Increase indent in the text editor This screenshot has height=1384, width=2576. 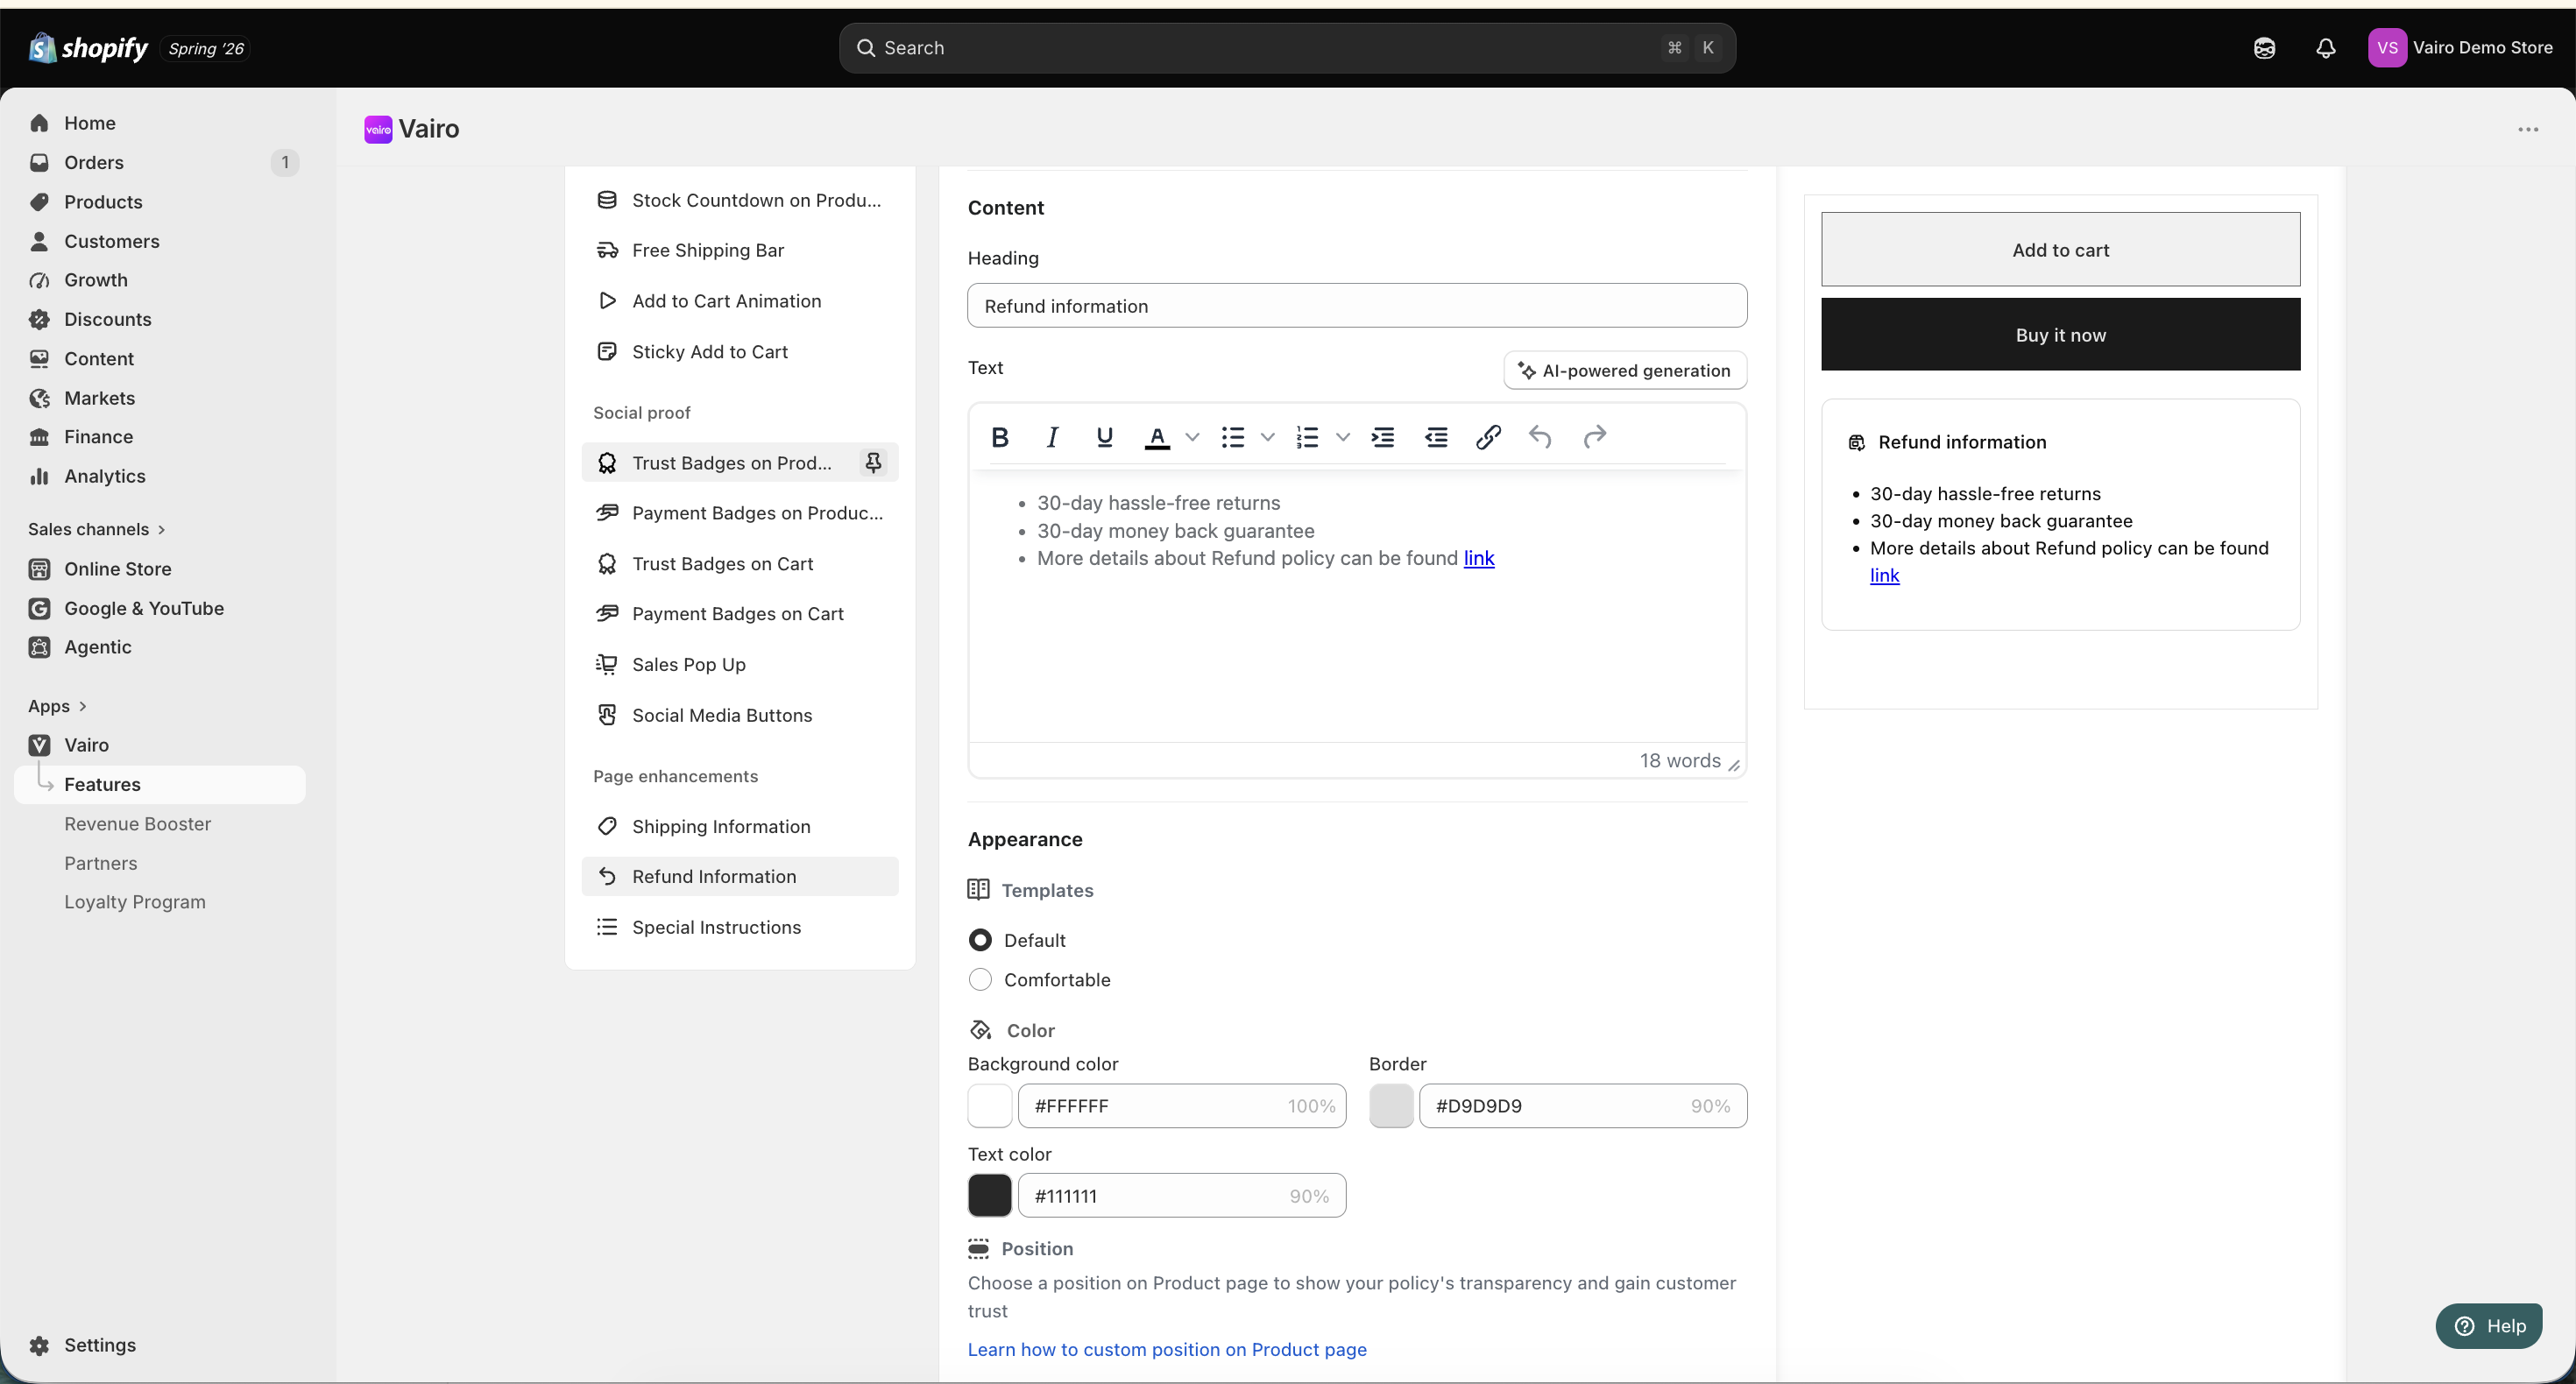[x=1382, y=437]
